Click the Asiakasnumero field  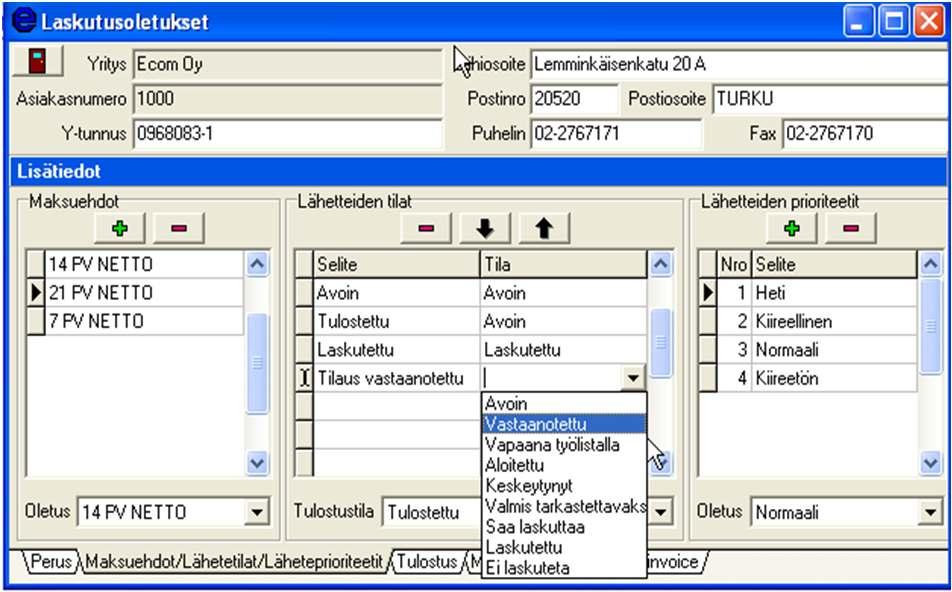click(288, 98)
